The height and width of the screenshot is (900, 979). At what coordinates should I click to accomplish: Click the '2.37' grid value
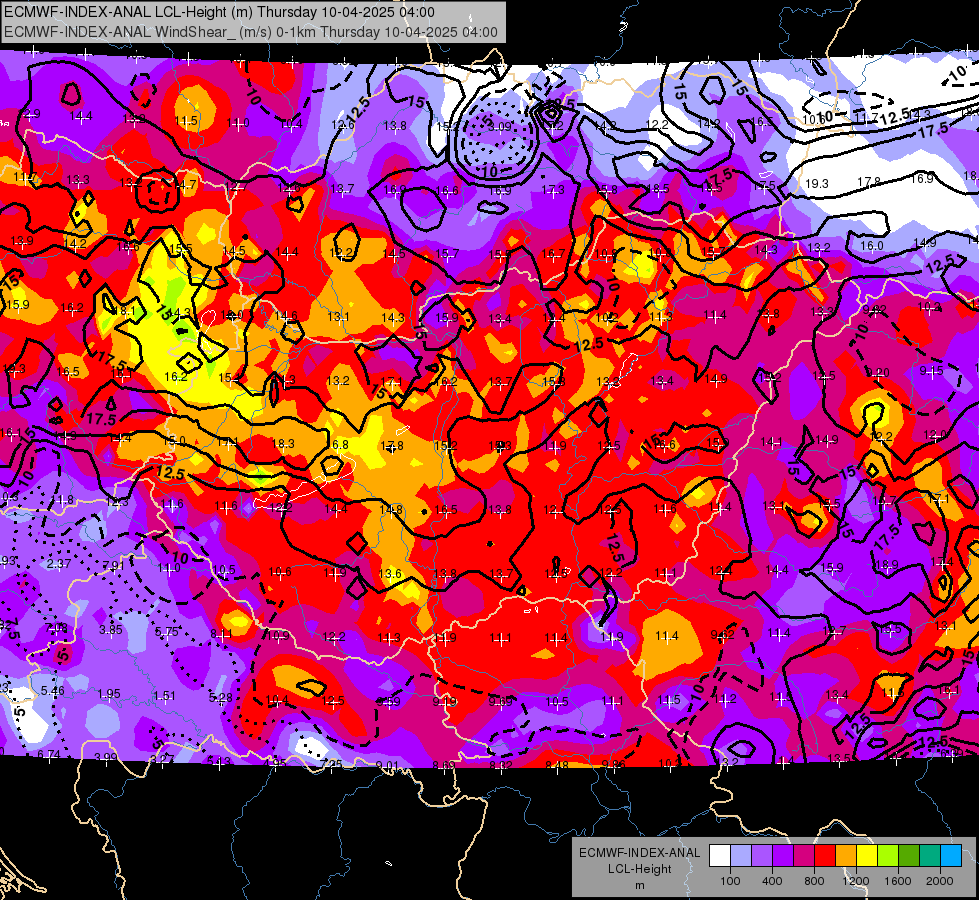tap(59, 564)
